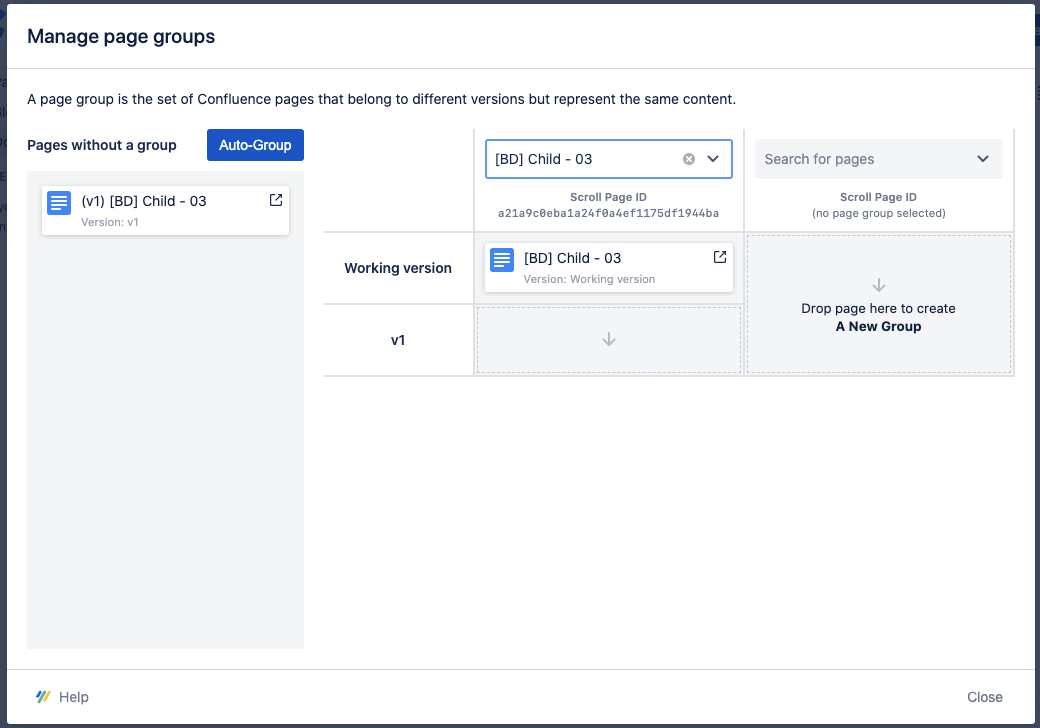Clear the [BD] Child - 03 selection

point(688,159)
